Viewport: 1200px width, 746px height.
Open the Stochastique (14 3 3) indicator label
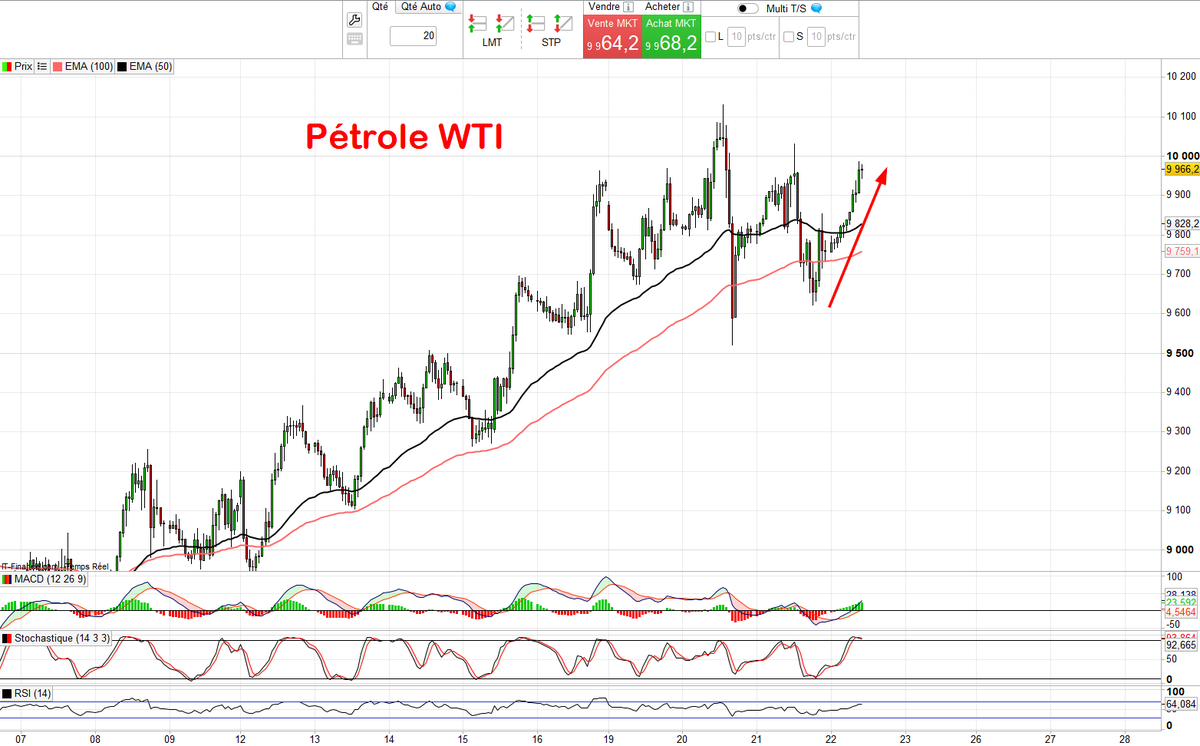point(63,638)
